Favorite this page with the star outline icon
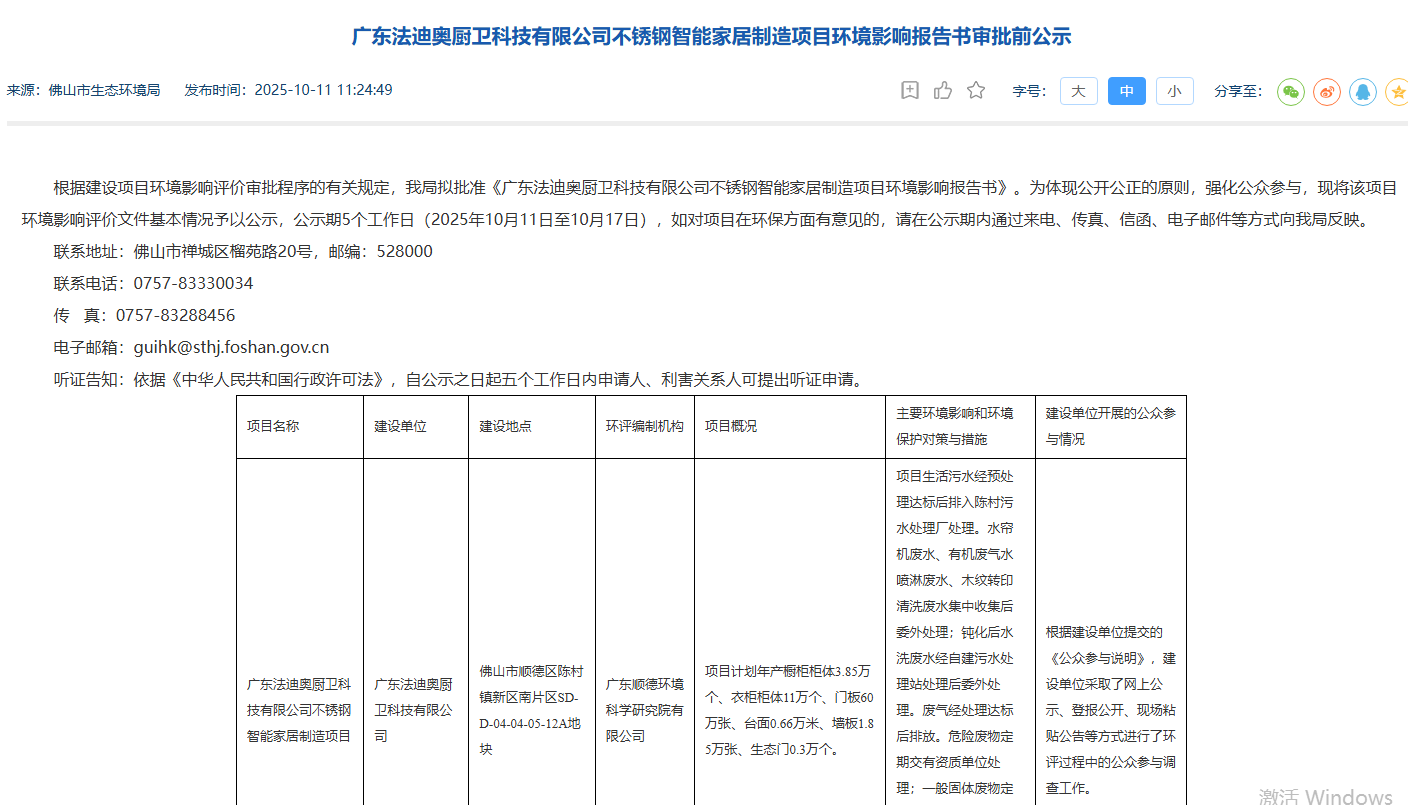1408x805 pixels. click(x=976, y=91)
